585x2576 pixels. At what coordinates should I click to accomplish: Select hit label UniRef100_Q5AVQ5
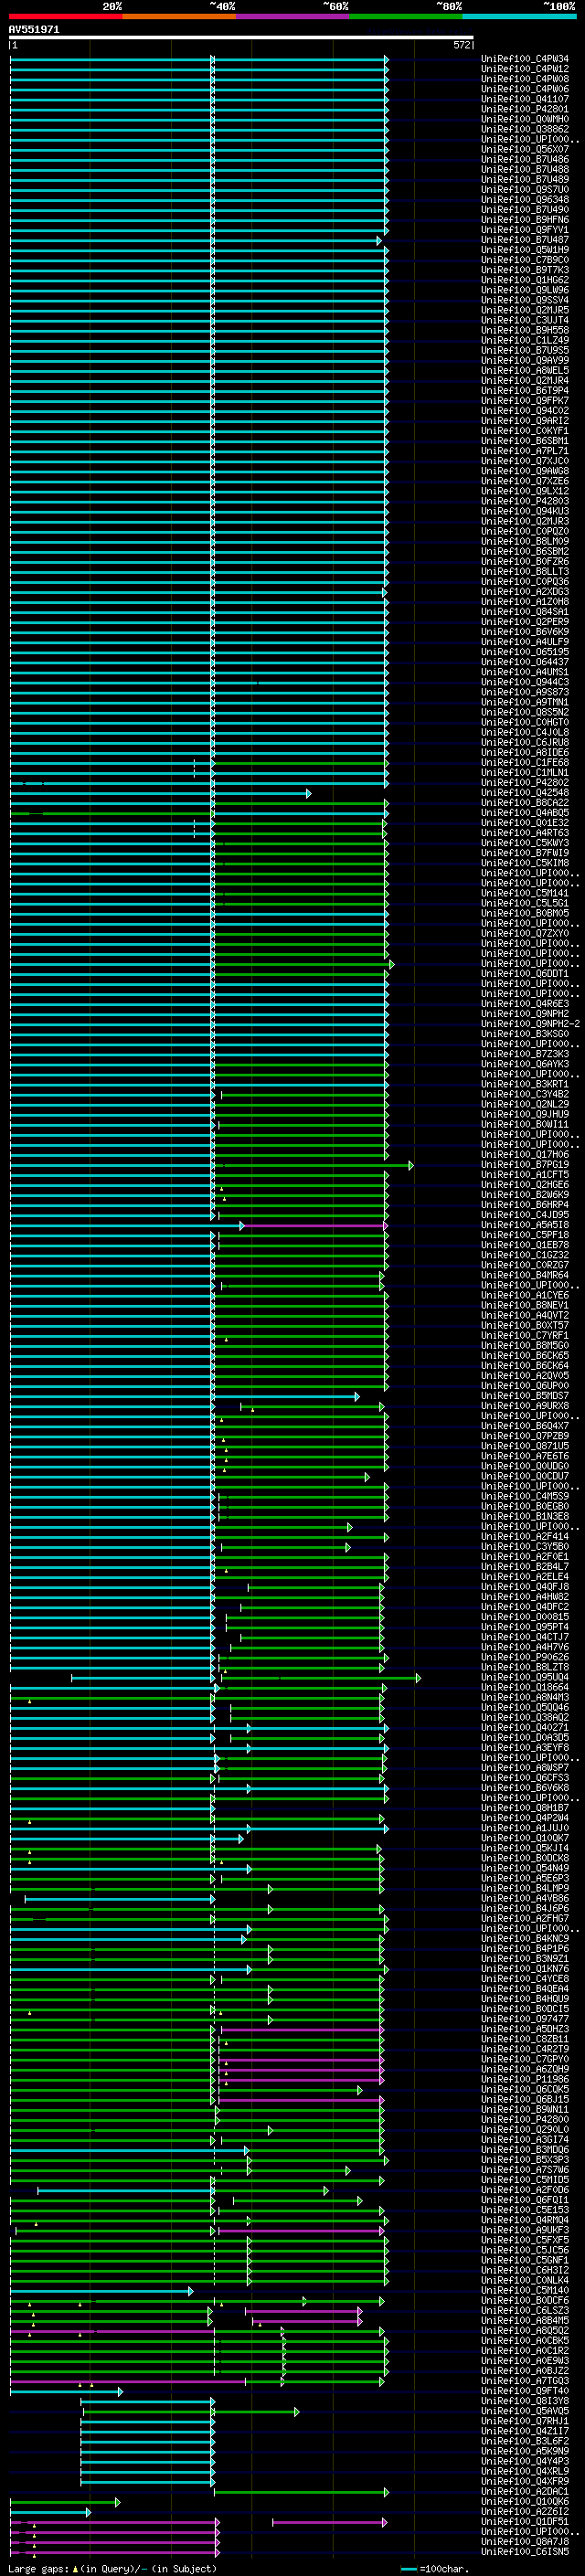coord(525,2411)
